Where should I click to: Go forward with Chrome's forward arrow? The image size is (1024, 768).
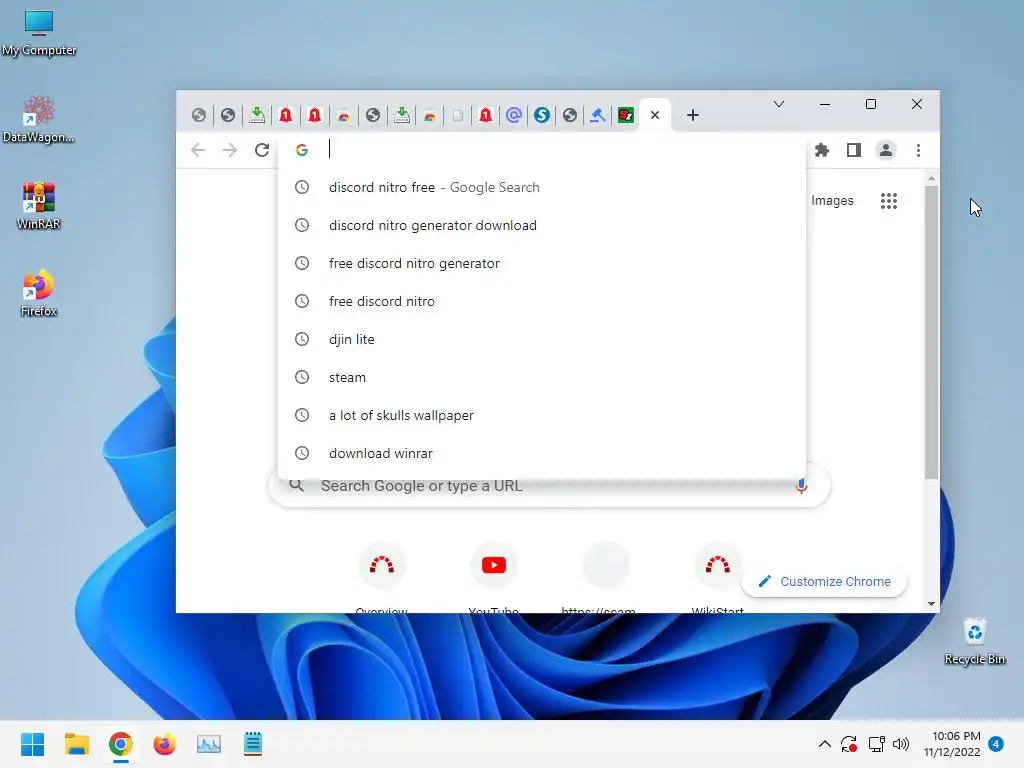click(230, 150)
